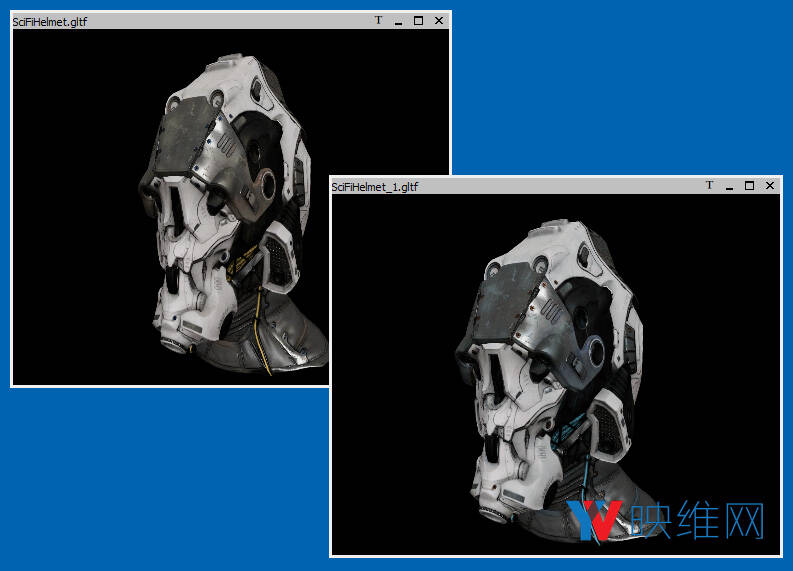The height and width of the screenshot is (571, 793).
Task: Select the SciFiHelmet.gltf title bar text
Action: pos(49,21)
